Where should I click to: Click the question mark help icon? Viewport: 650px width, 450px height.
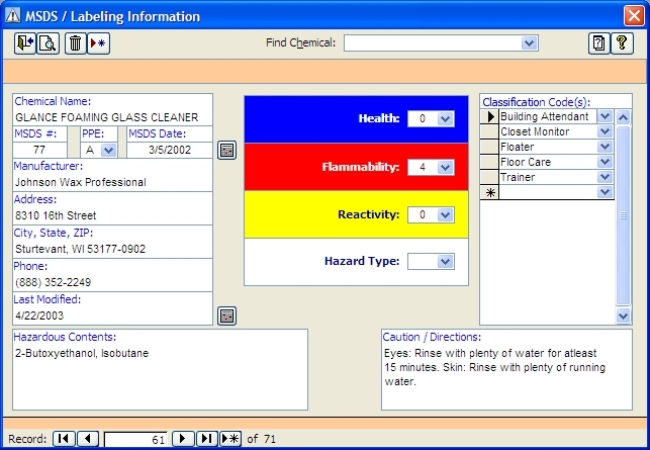[x=622, y=43]
